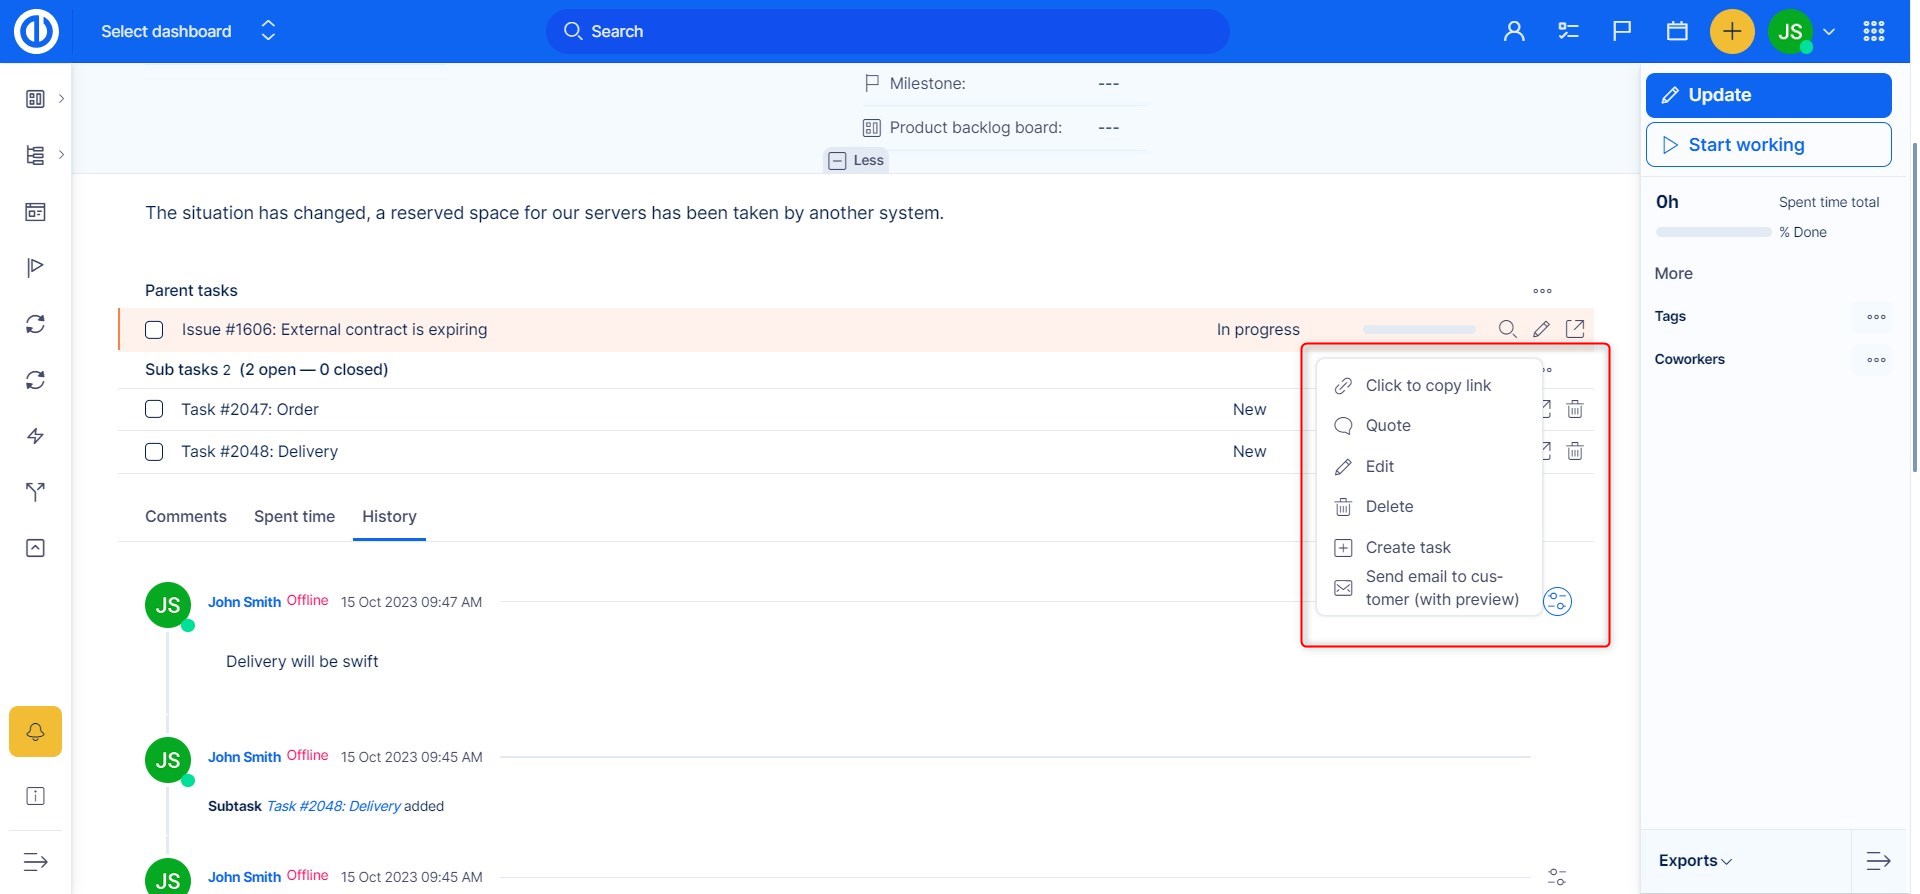Click magnifier icon on parent task row
This screenshot has width=1920, height=894.
pyautogui.click(x=1507, y=329)
